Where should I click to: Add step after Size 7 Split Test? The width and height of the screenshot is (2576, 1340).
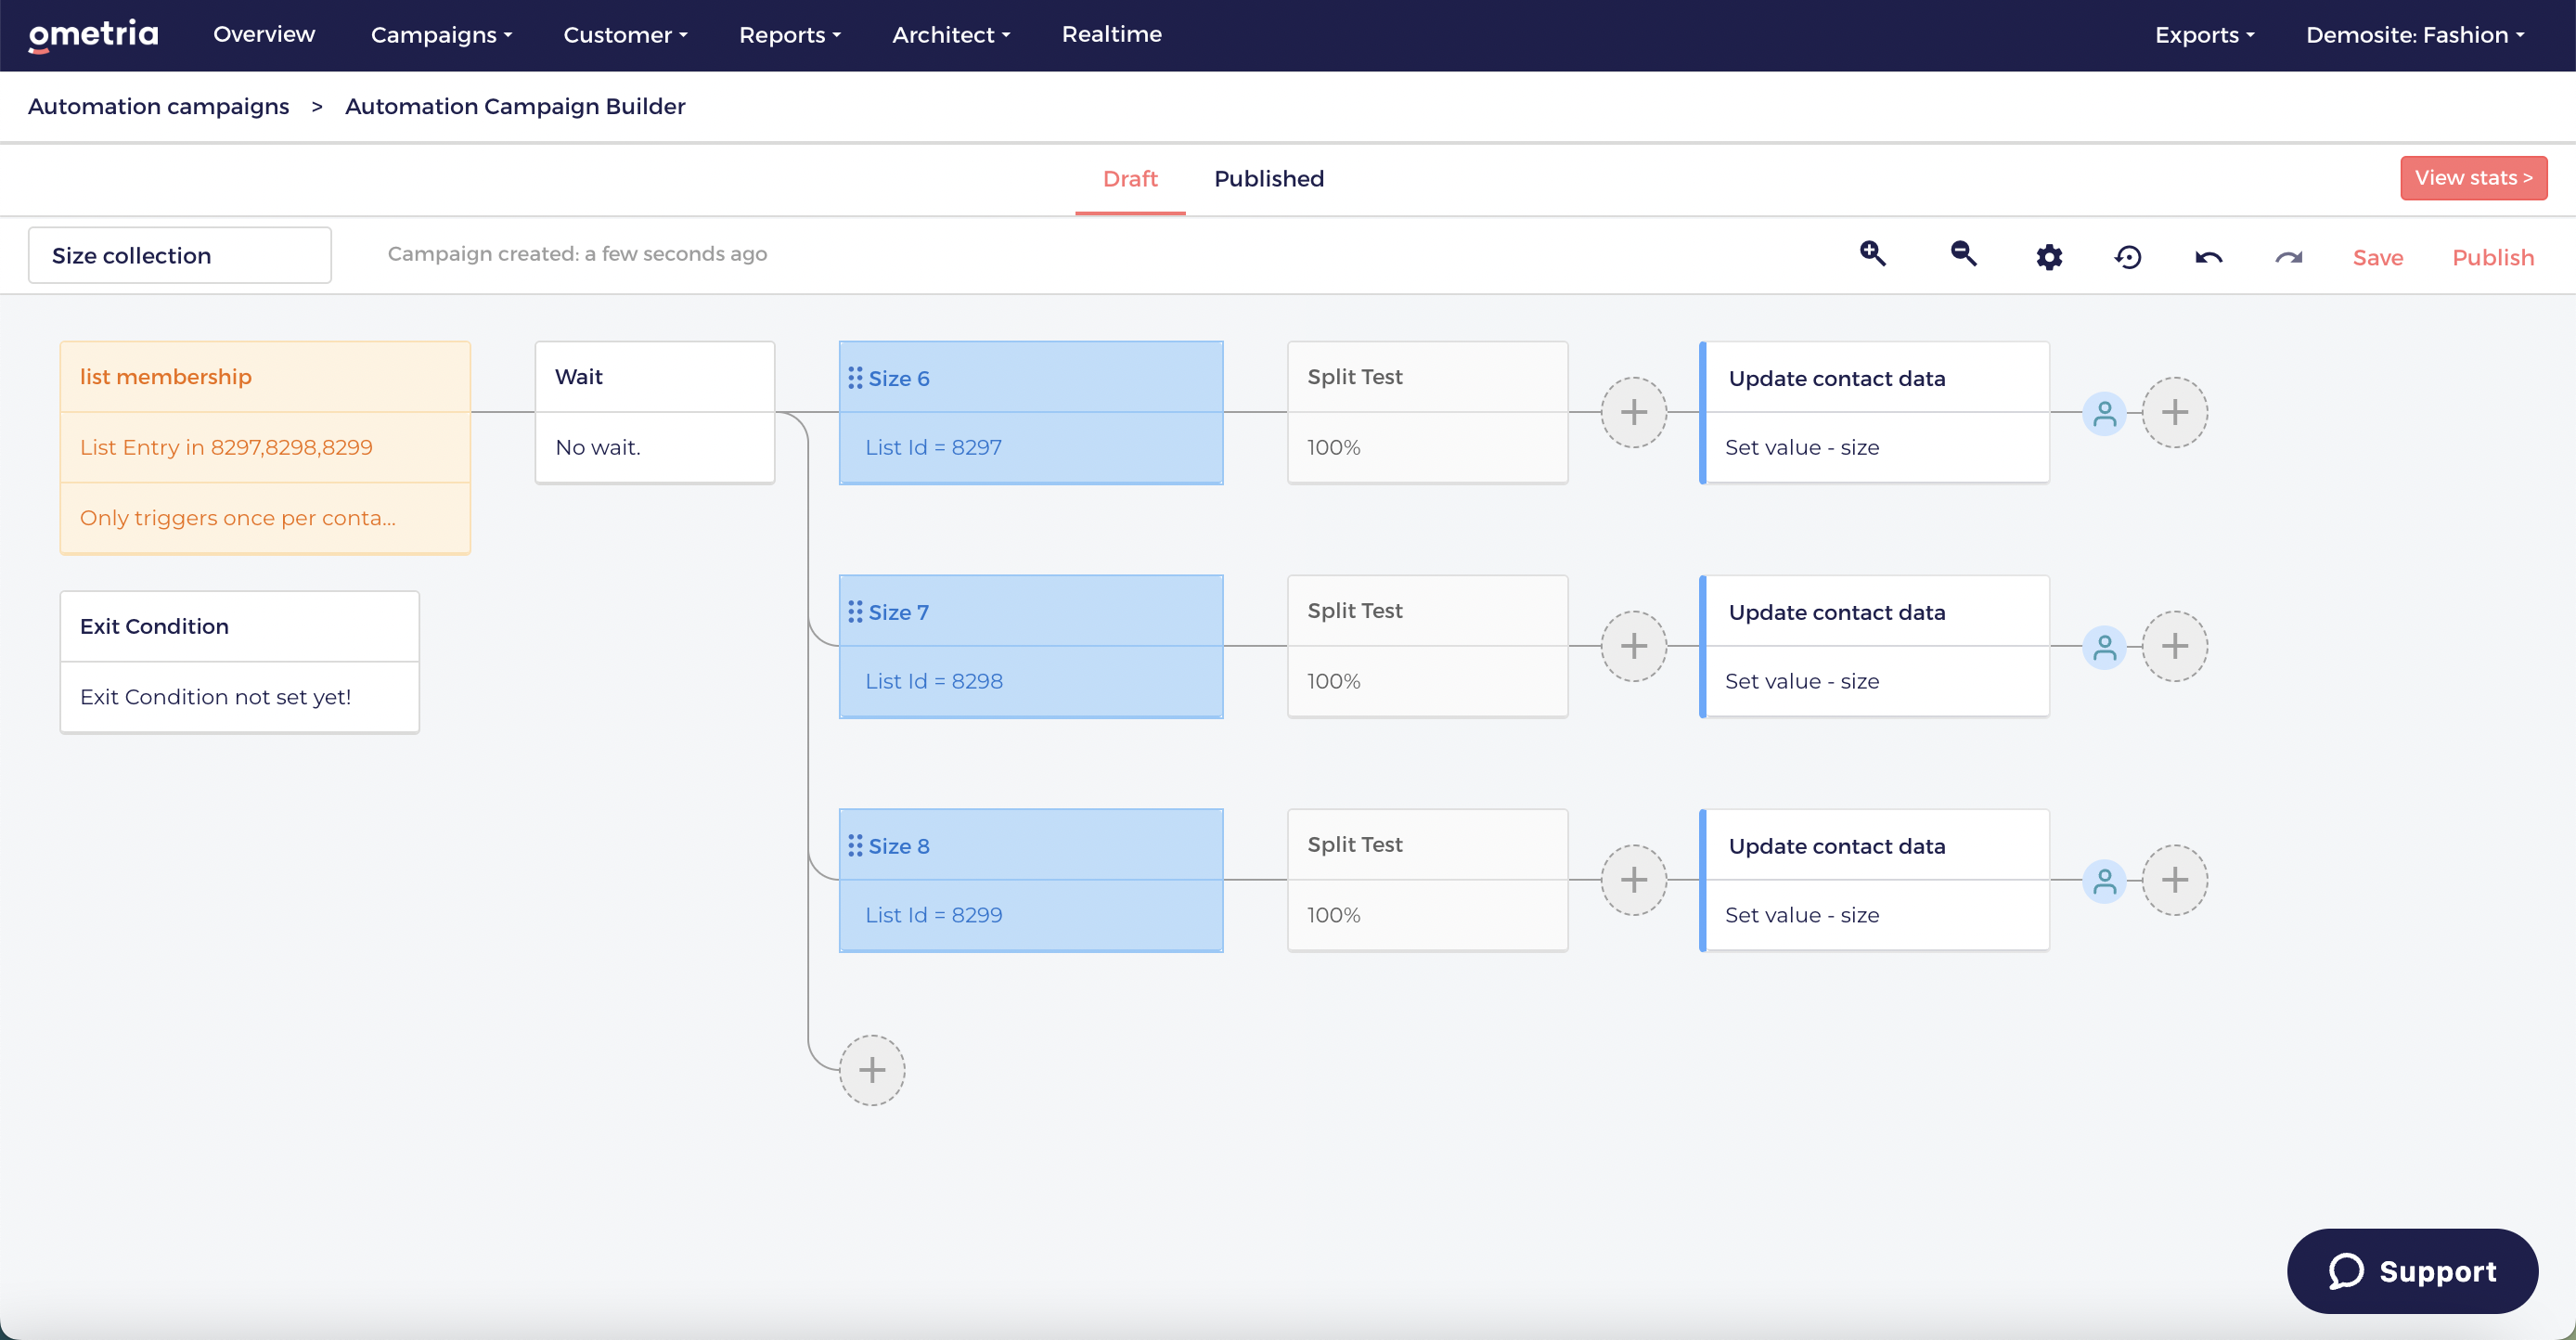click(x=1634, y=646)
